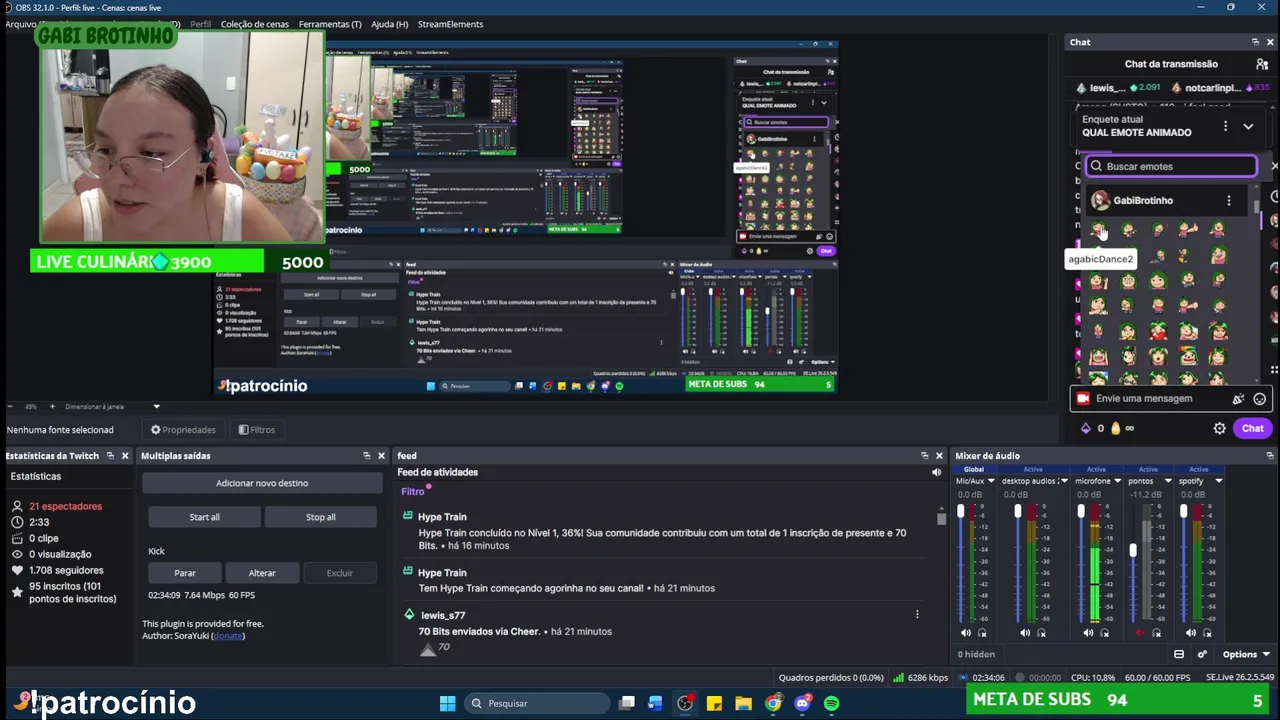Undock Estatísticas da Twitch panel

tap(110, 456)
